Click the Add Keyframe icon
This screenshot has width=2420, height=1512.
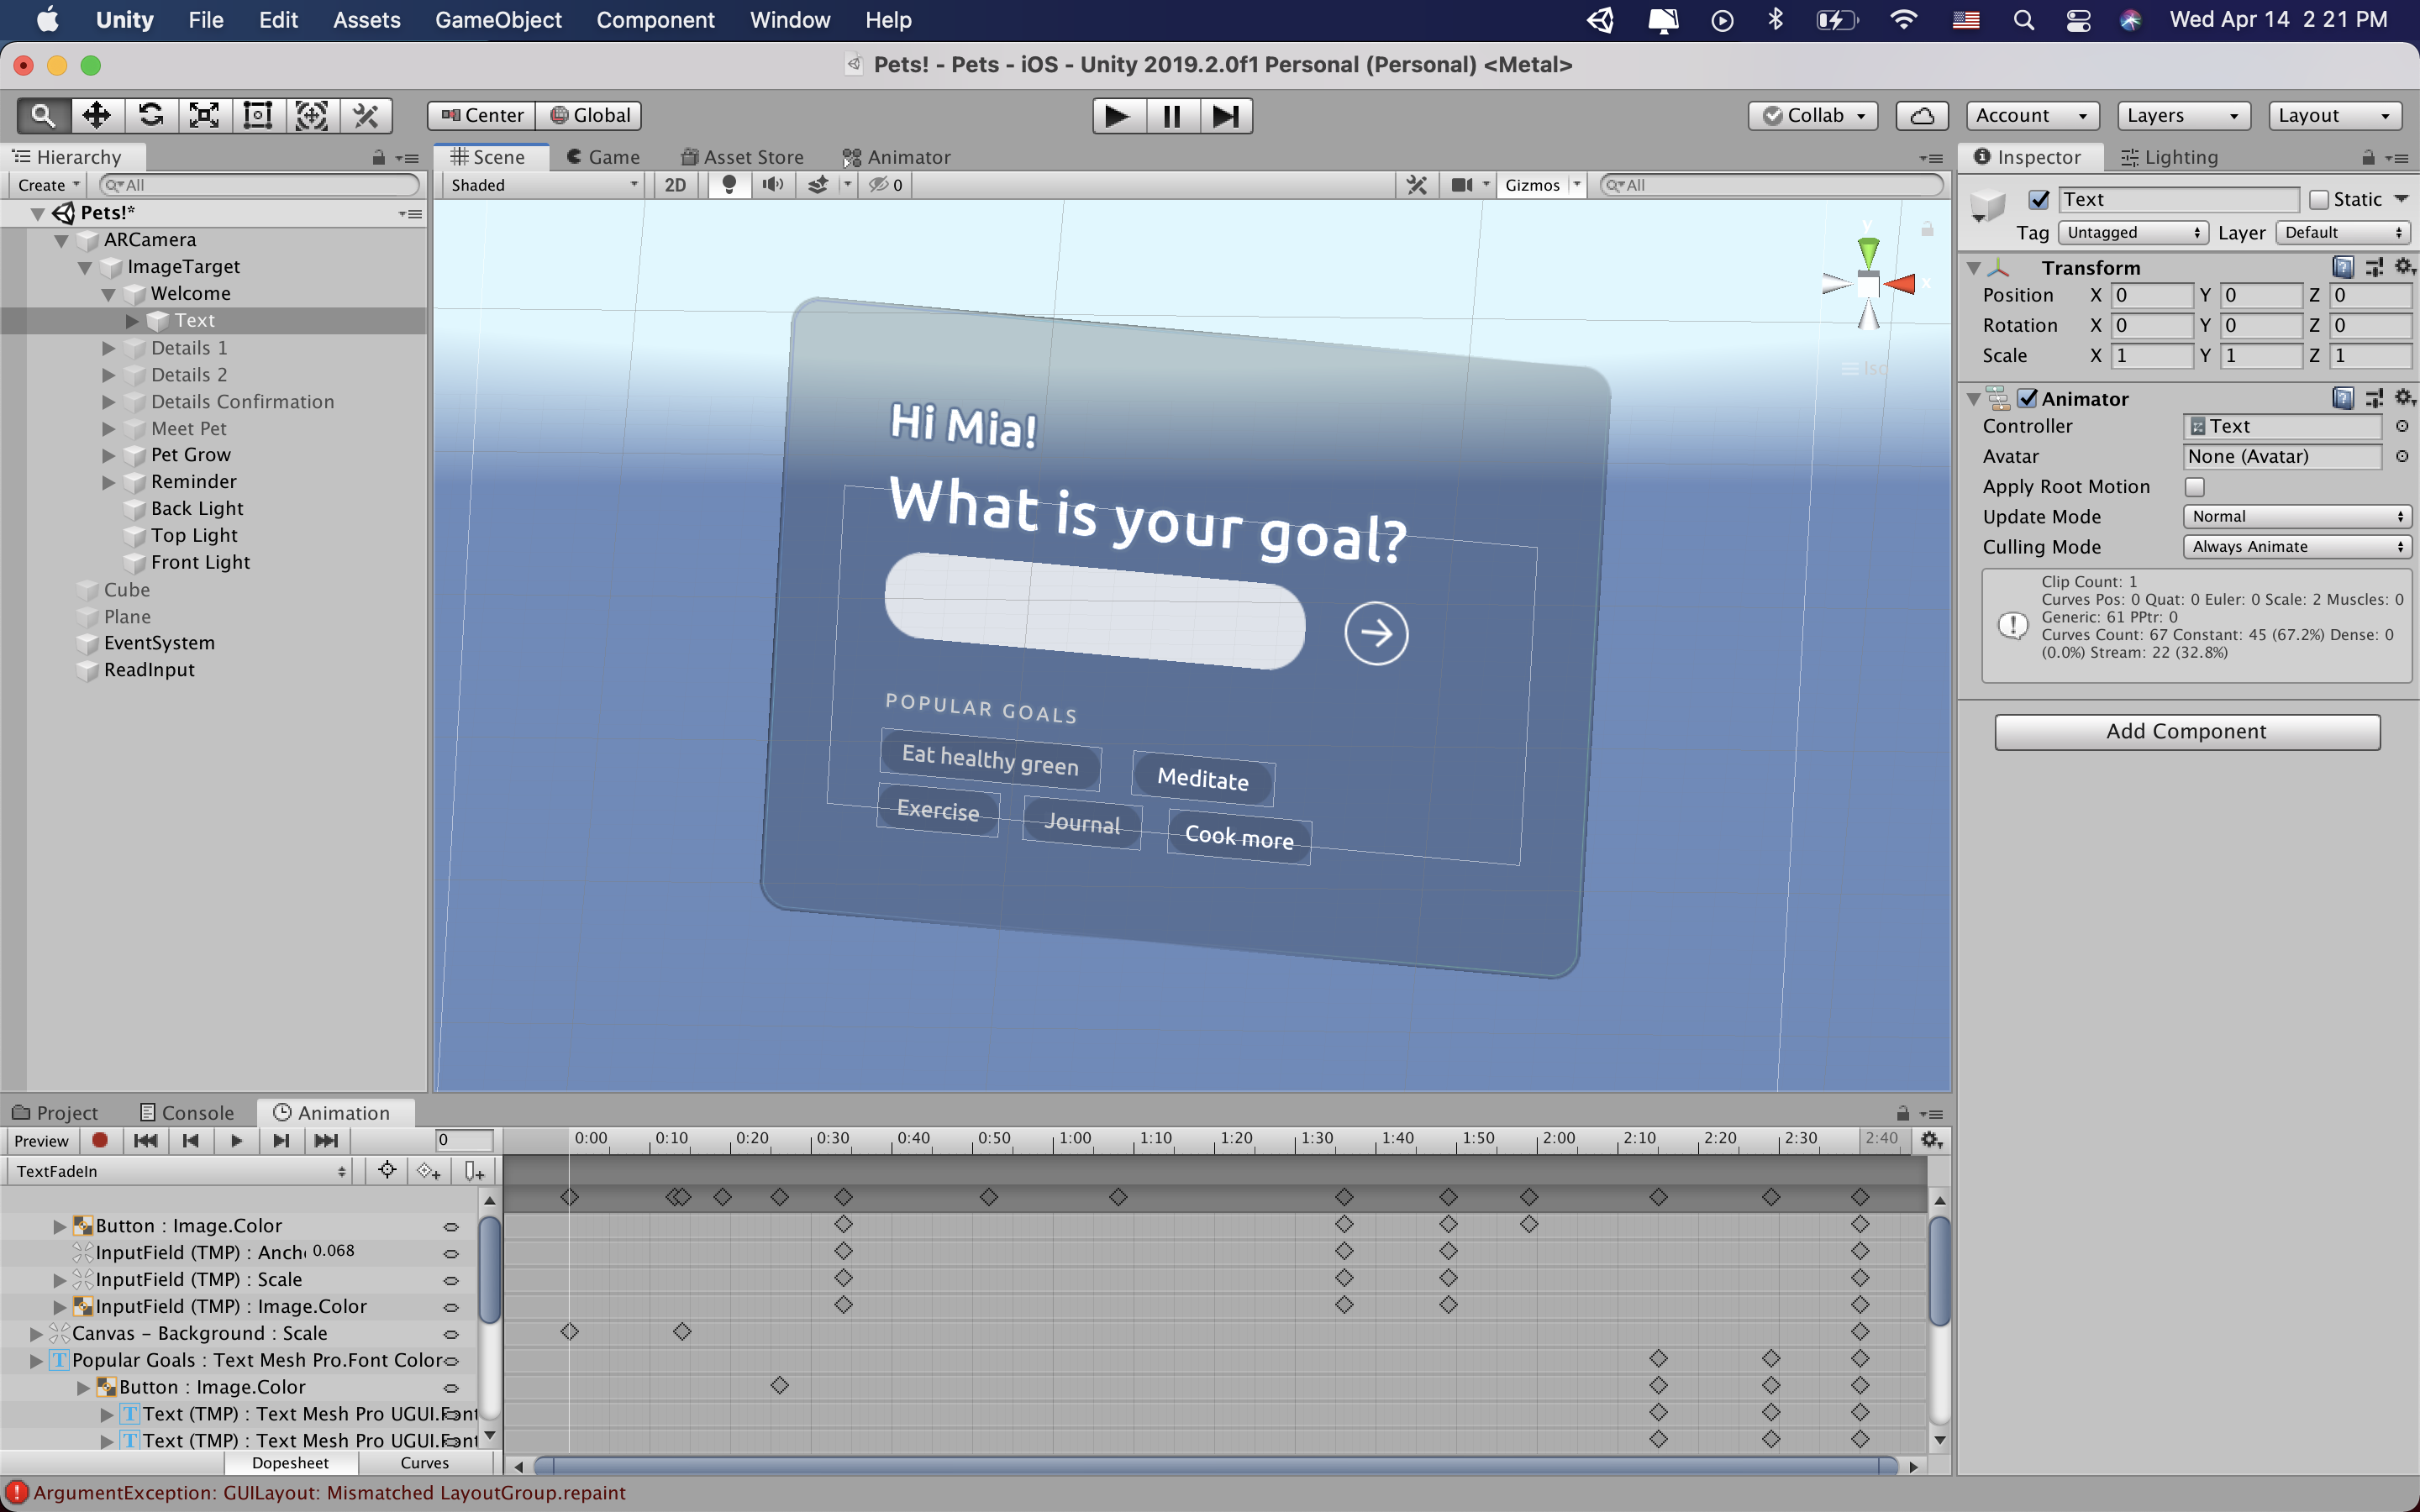tap(429, 1171)
